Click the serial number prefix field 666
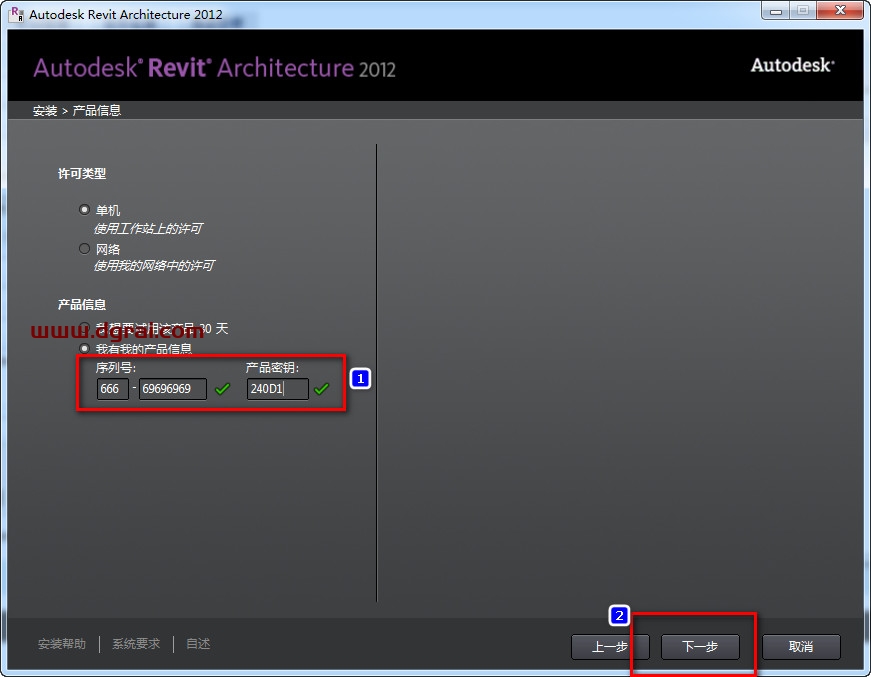 pos(113,389)
